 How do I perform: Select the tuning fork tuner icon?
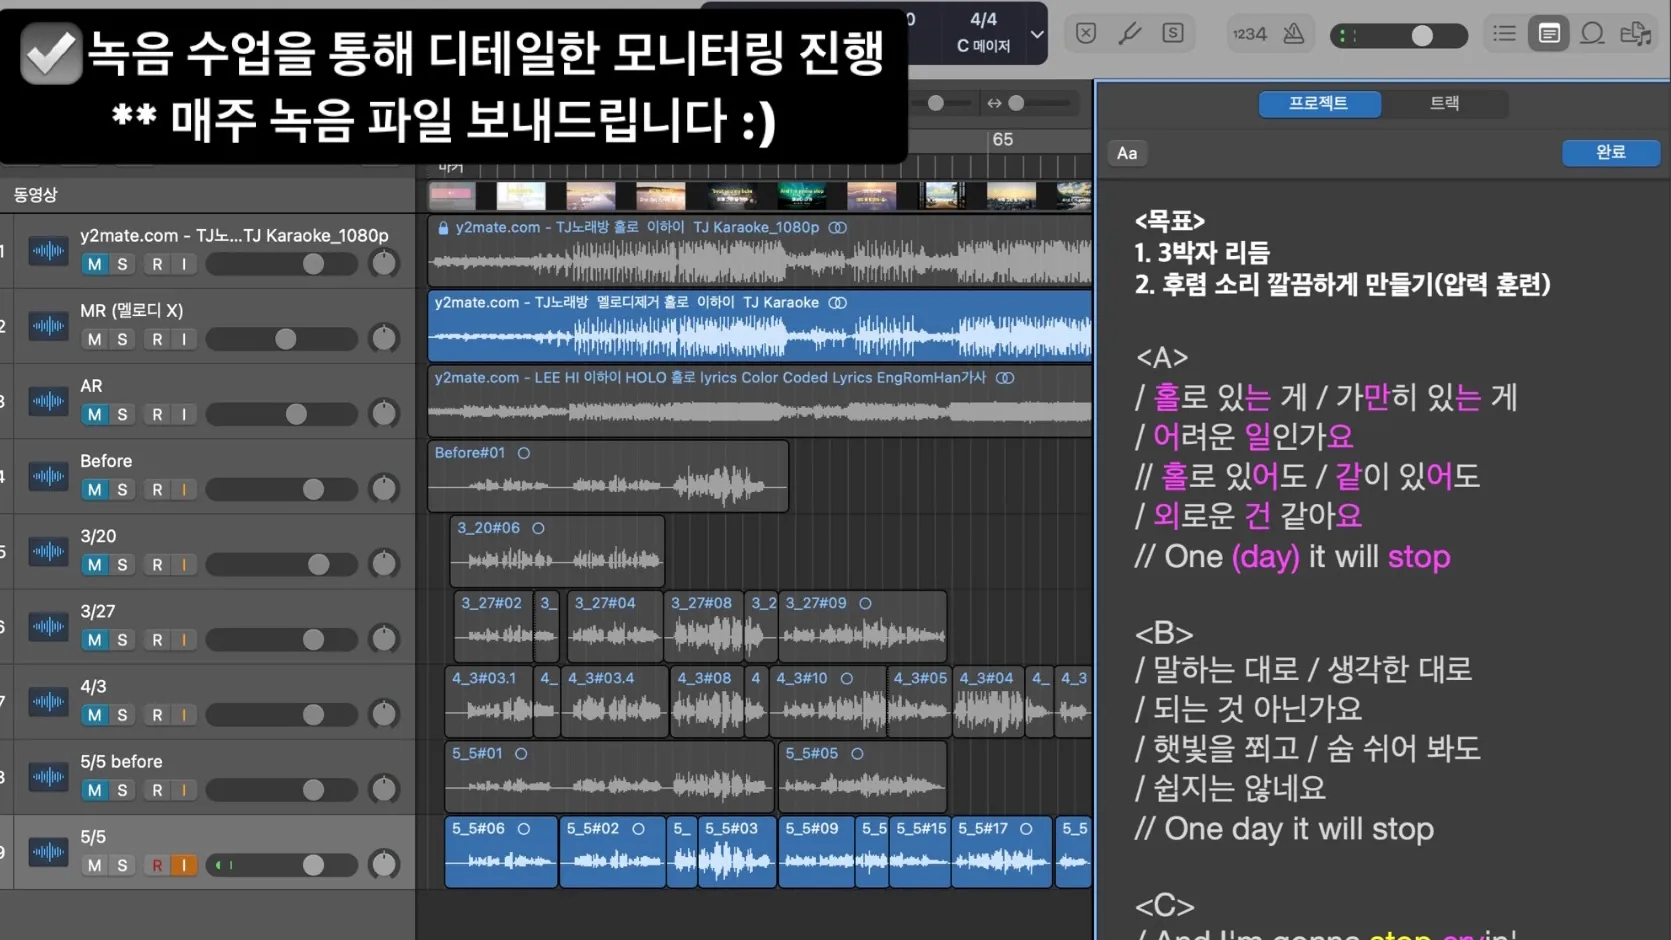point(1131,34)
